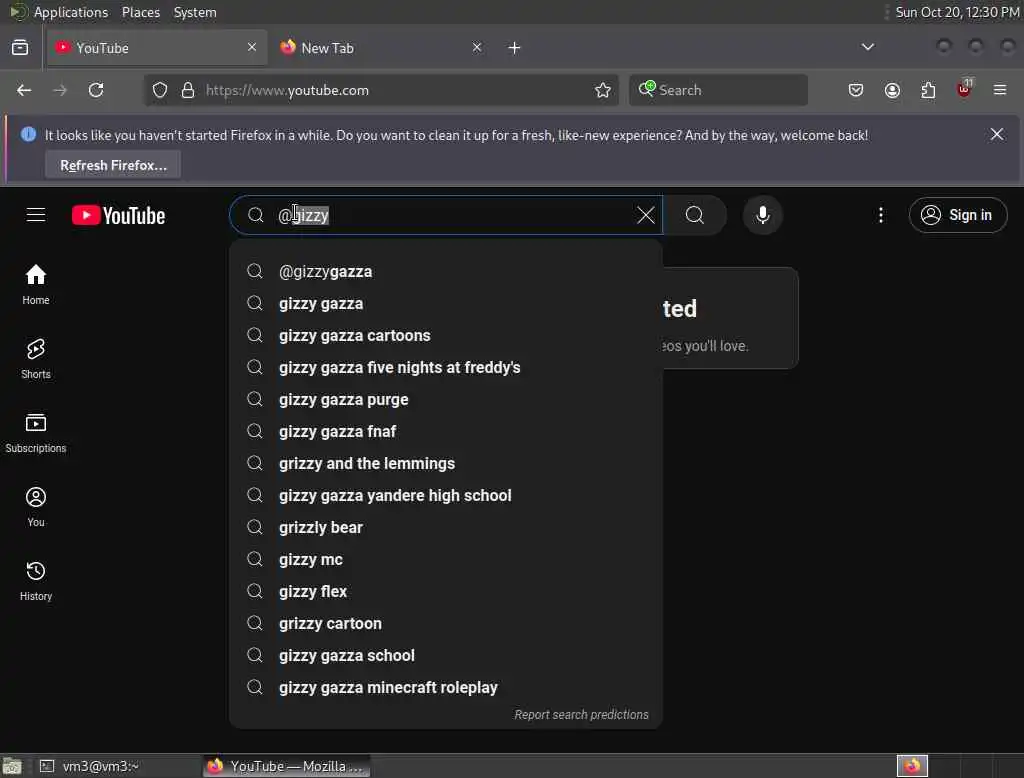
Task: Open the You page in sidebar
Action: tap(36, 507)
